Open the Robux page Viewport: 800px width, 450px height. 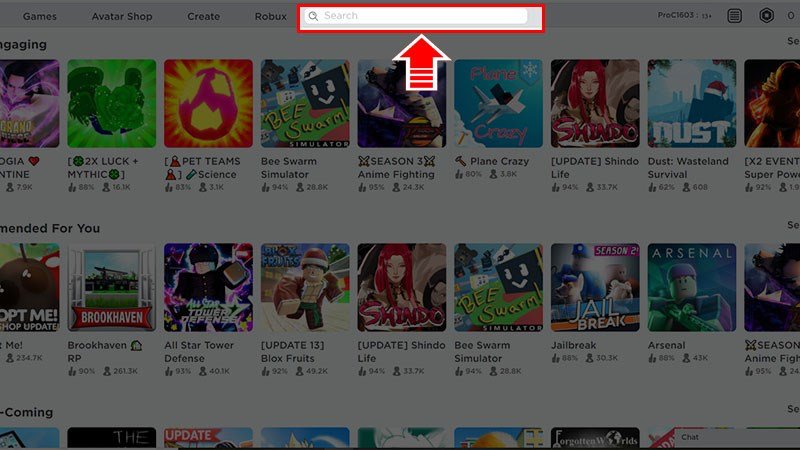click(270, 16)
